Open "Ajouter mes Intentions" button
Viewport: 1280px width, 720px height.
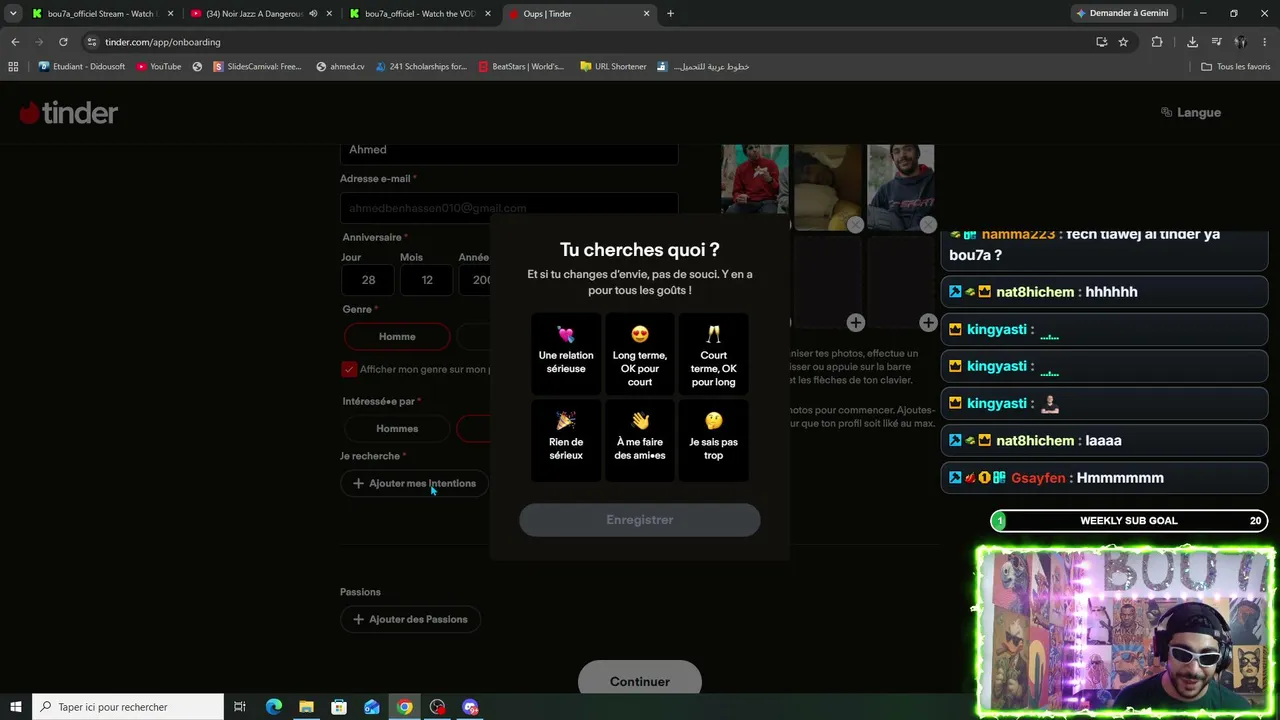(414, 483)
